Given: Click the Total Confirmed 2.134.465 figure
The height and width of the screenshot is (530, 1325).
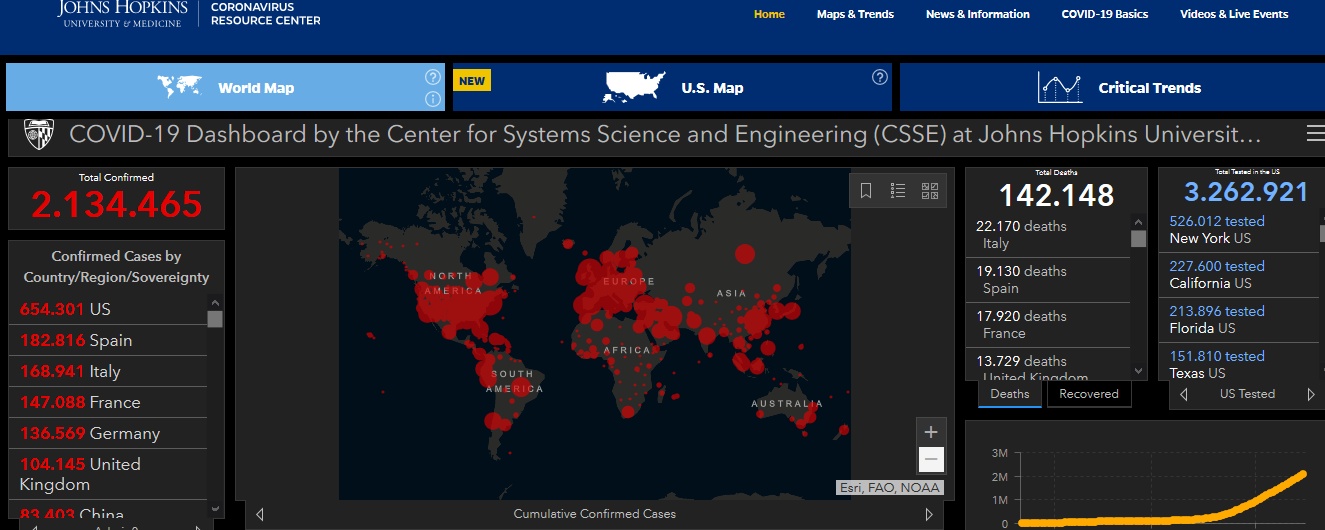Looking at the screenshot, I should click(116, 205).
